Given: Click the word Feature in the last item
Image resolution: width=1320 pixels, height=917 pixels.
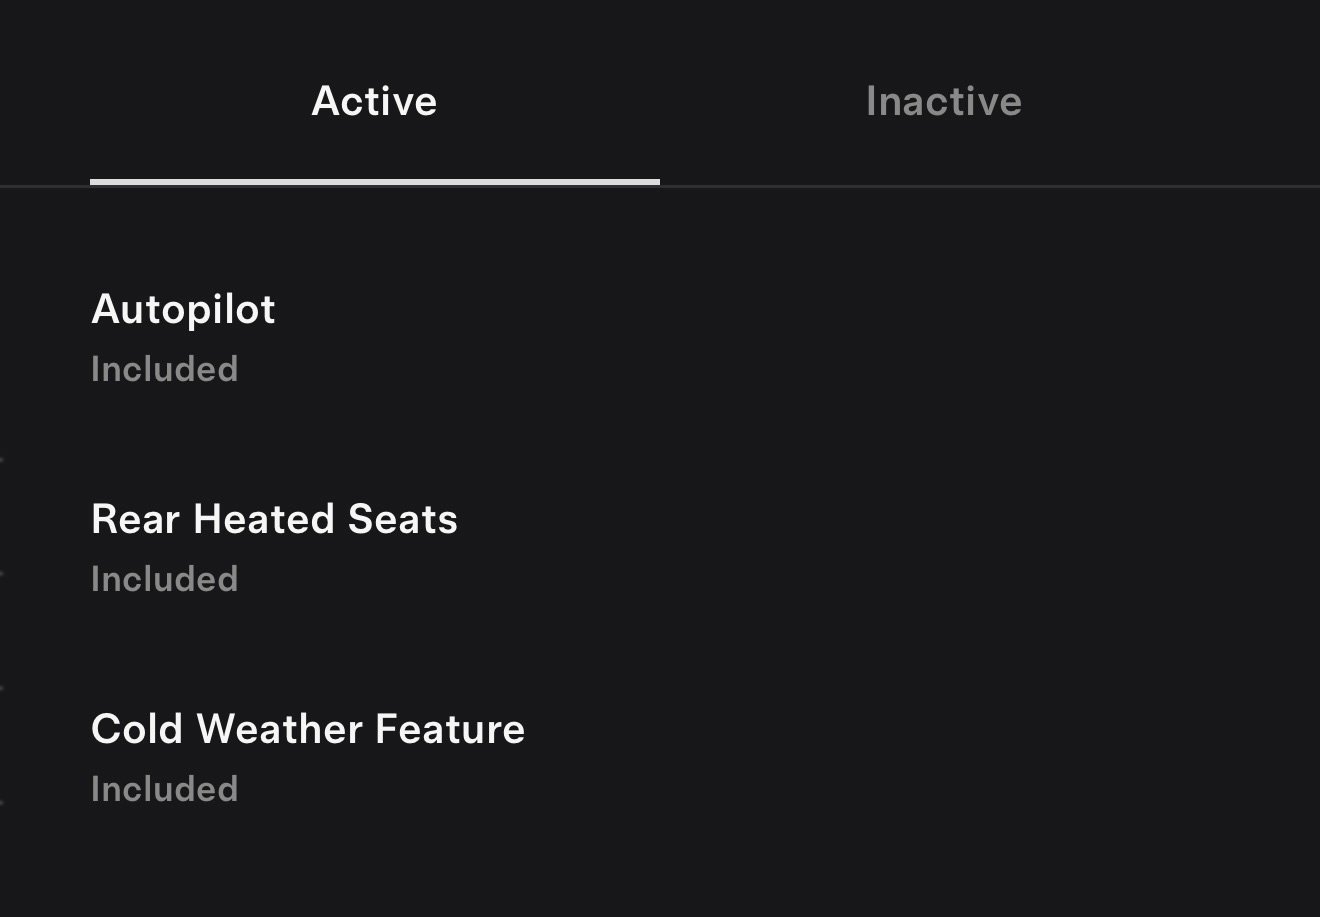Looking at the screenshot, I should point(450,730).
